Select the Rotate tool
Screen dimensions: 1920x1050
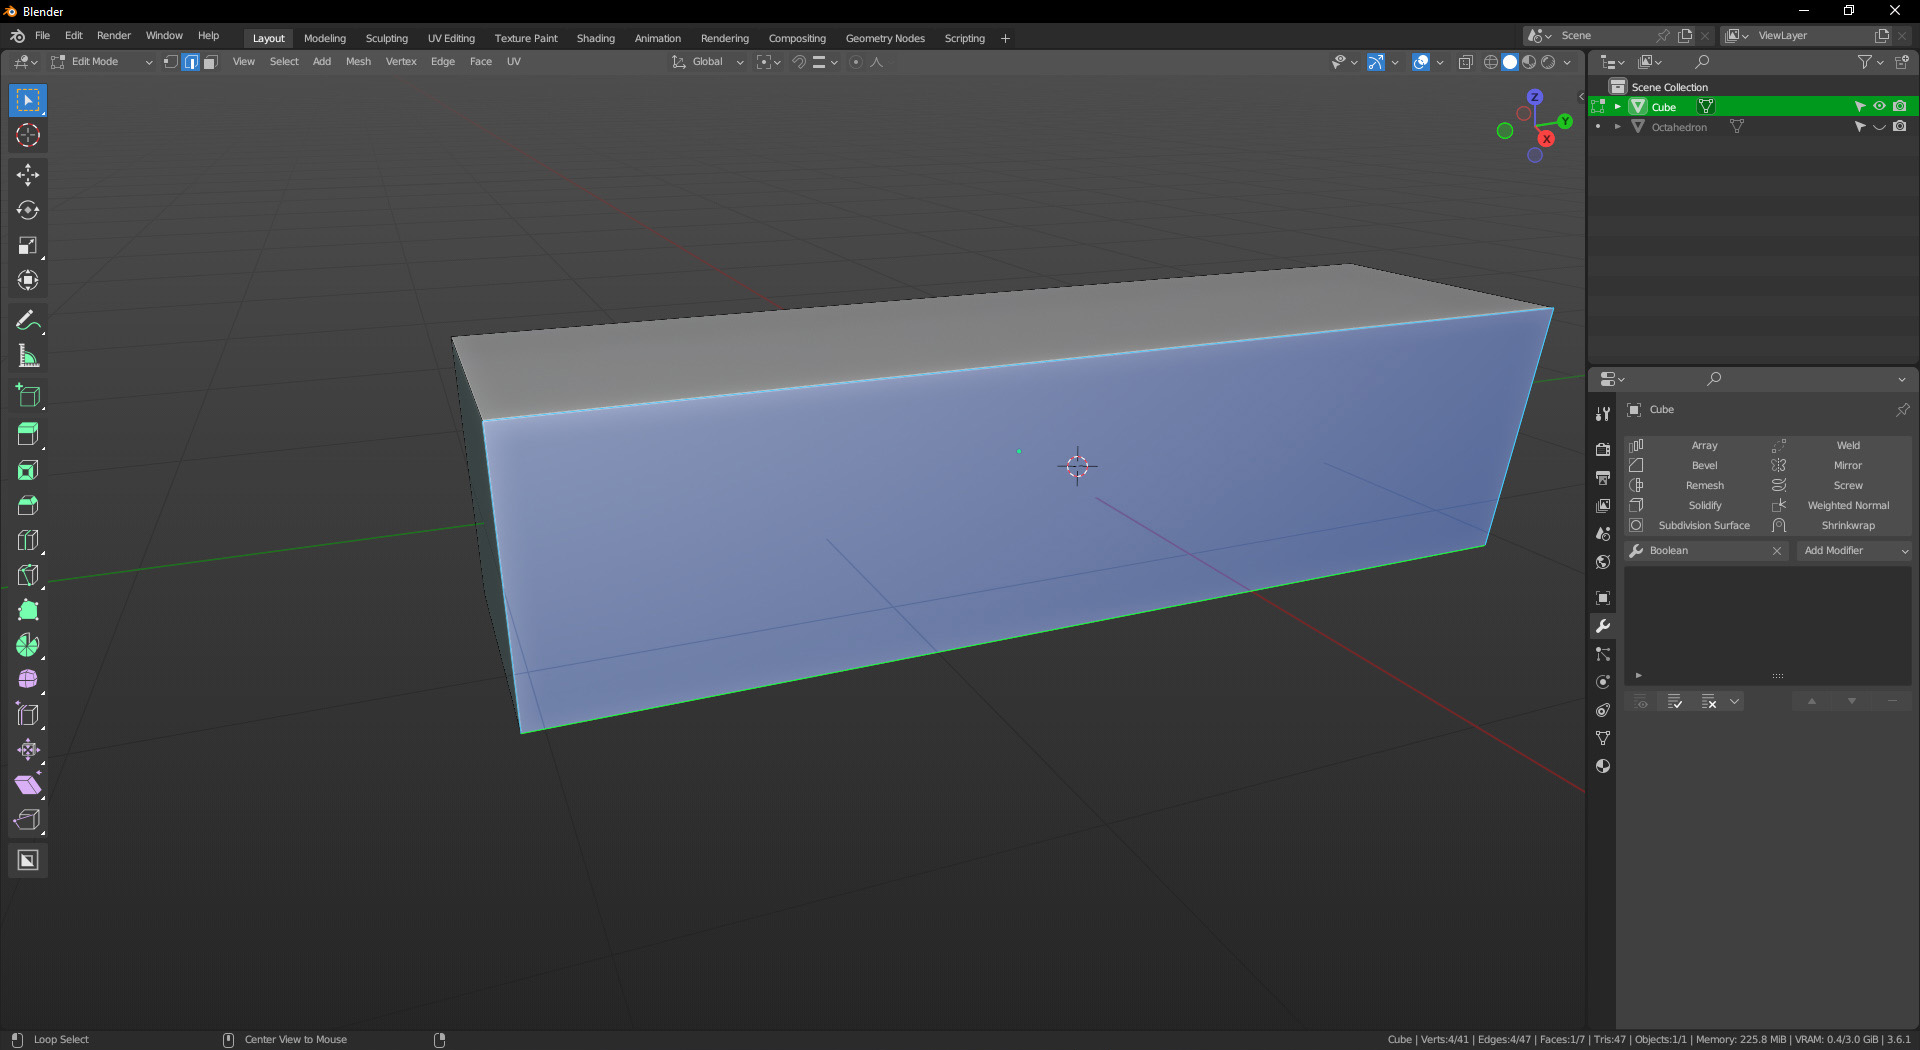[28, 210]
